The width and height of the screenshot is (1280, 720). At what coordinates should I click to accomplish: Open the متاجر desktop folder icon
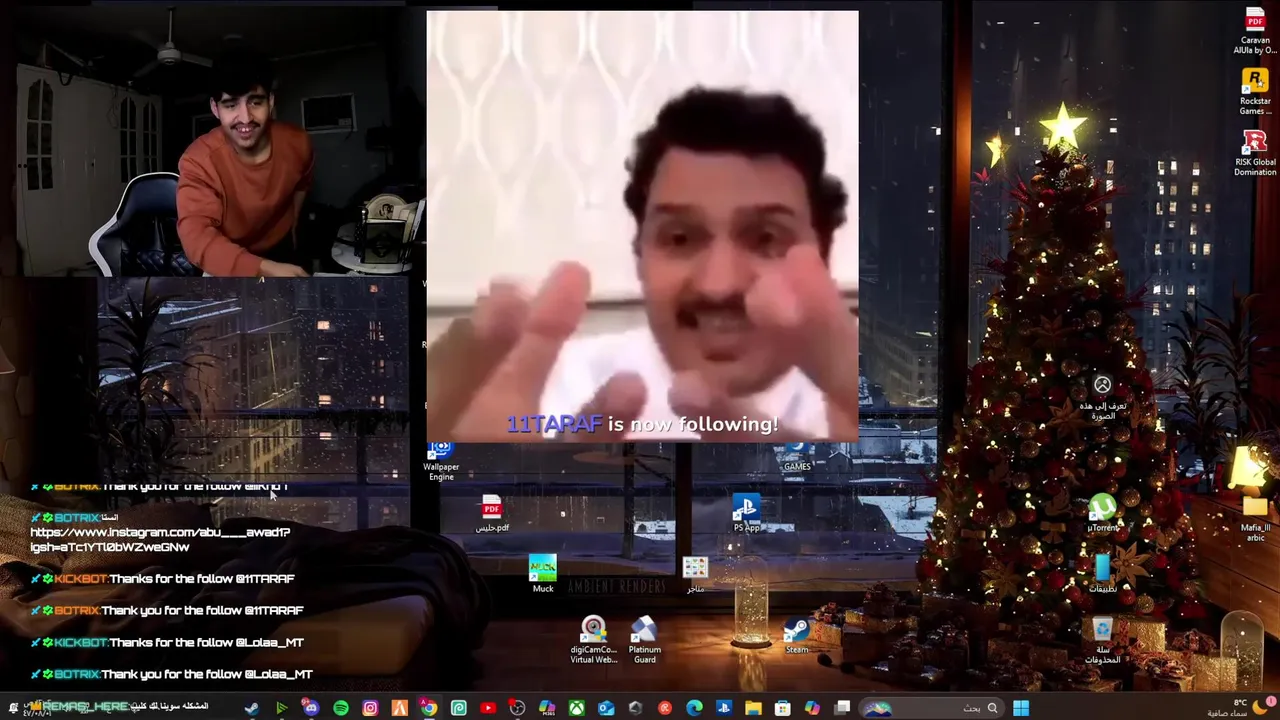click(x=695, y=575)
